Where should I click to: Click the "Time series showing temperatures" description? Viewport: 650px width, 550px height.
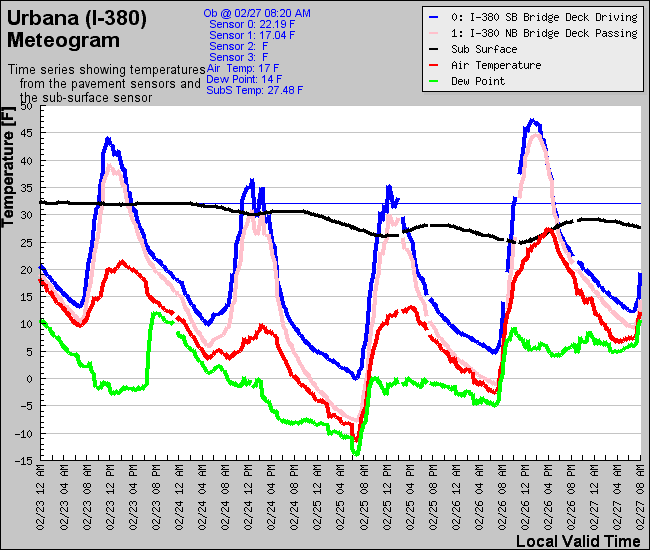[x=105, y=70]
